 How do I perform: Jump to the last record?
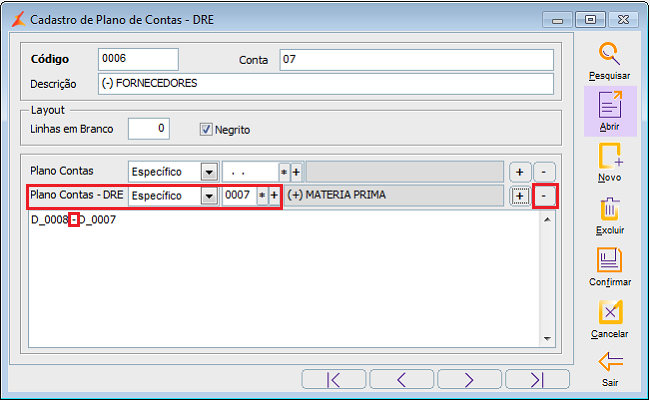[x=537, y=379]
